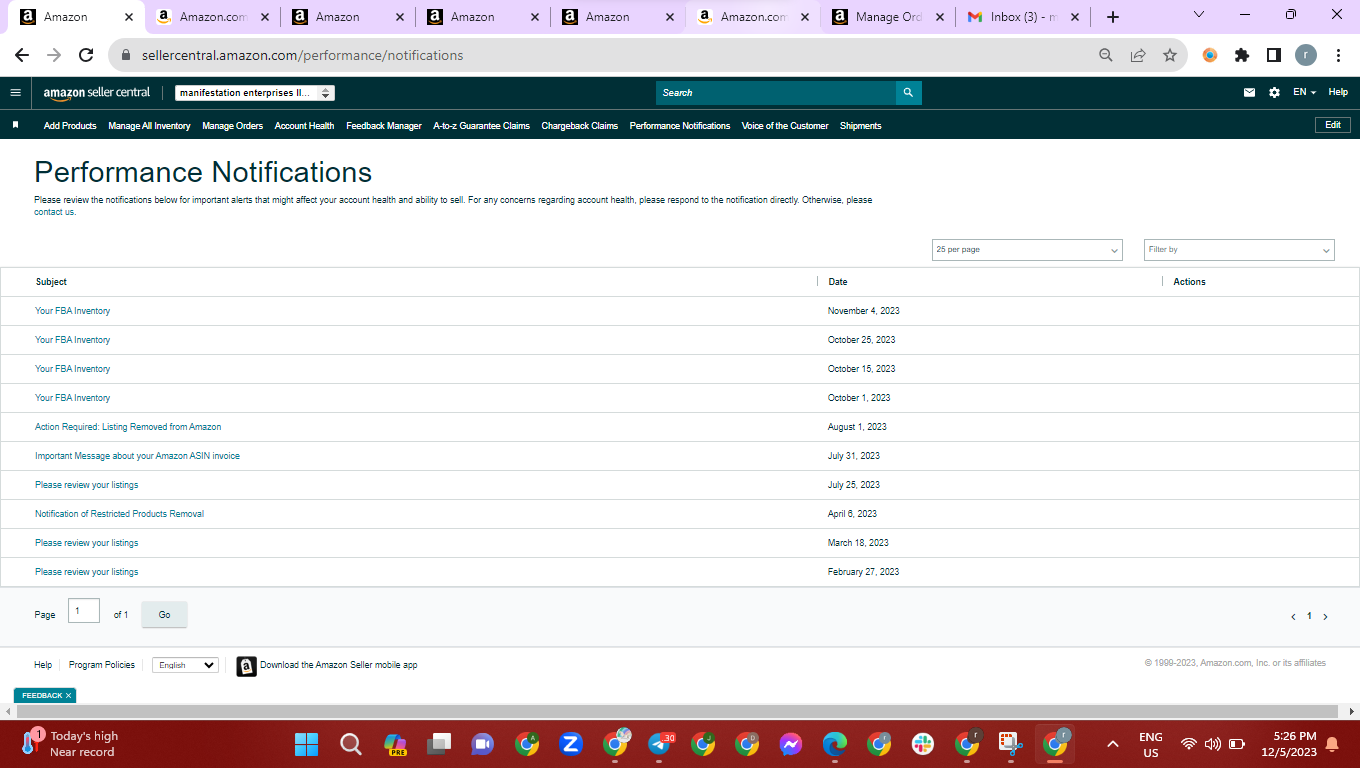Open Manage All Inventory

149,126
